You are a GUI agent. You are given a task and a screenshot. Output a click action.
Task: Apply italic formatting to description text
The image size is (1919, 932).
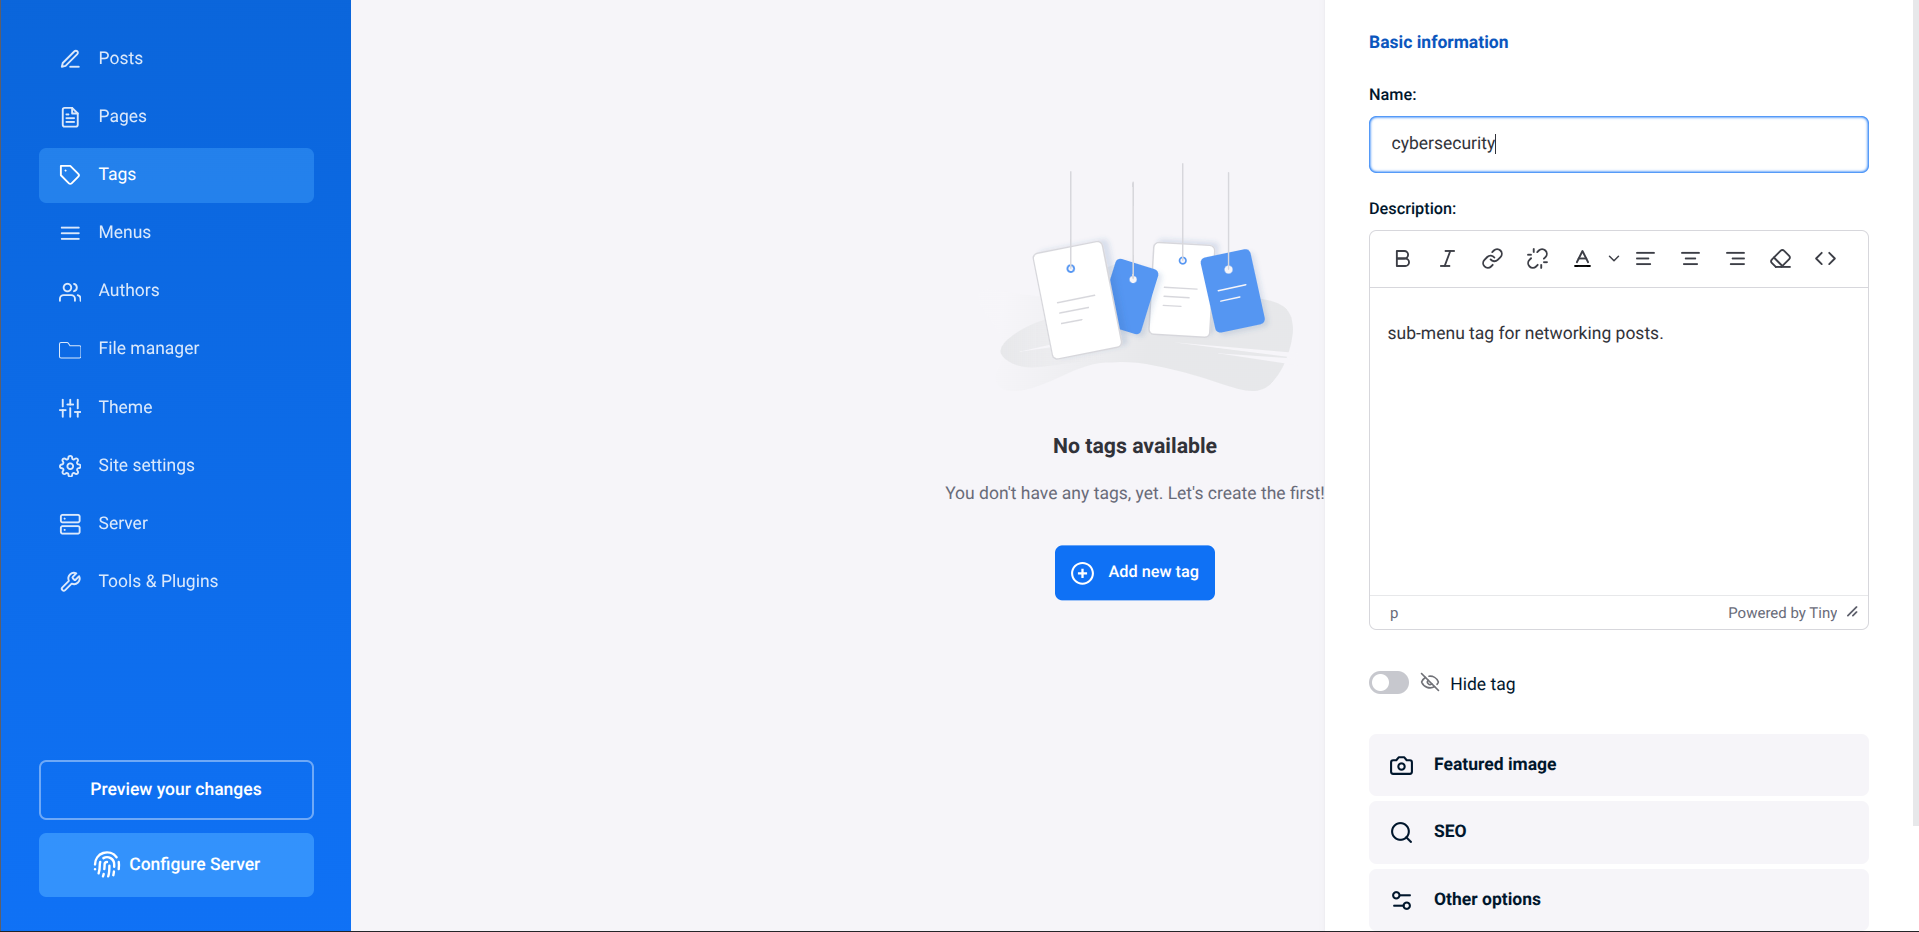tap(1446, 258)
